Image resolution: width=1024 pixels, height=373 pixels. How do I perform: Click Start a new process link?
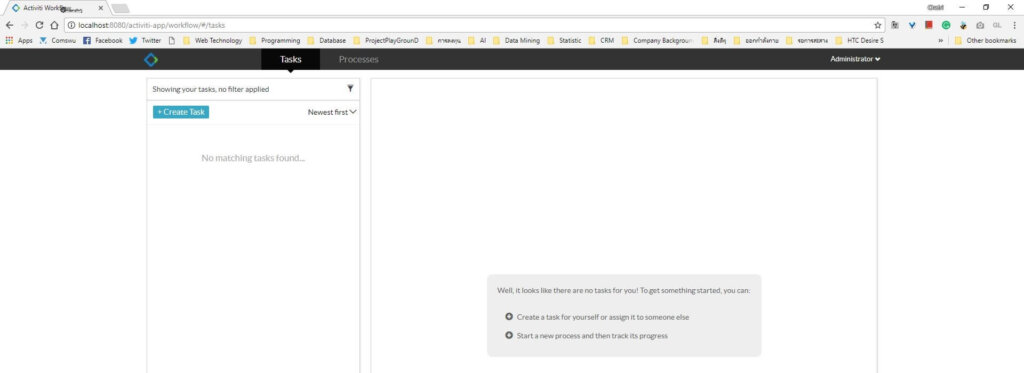click(592, 336)
